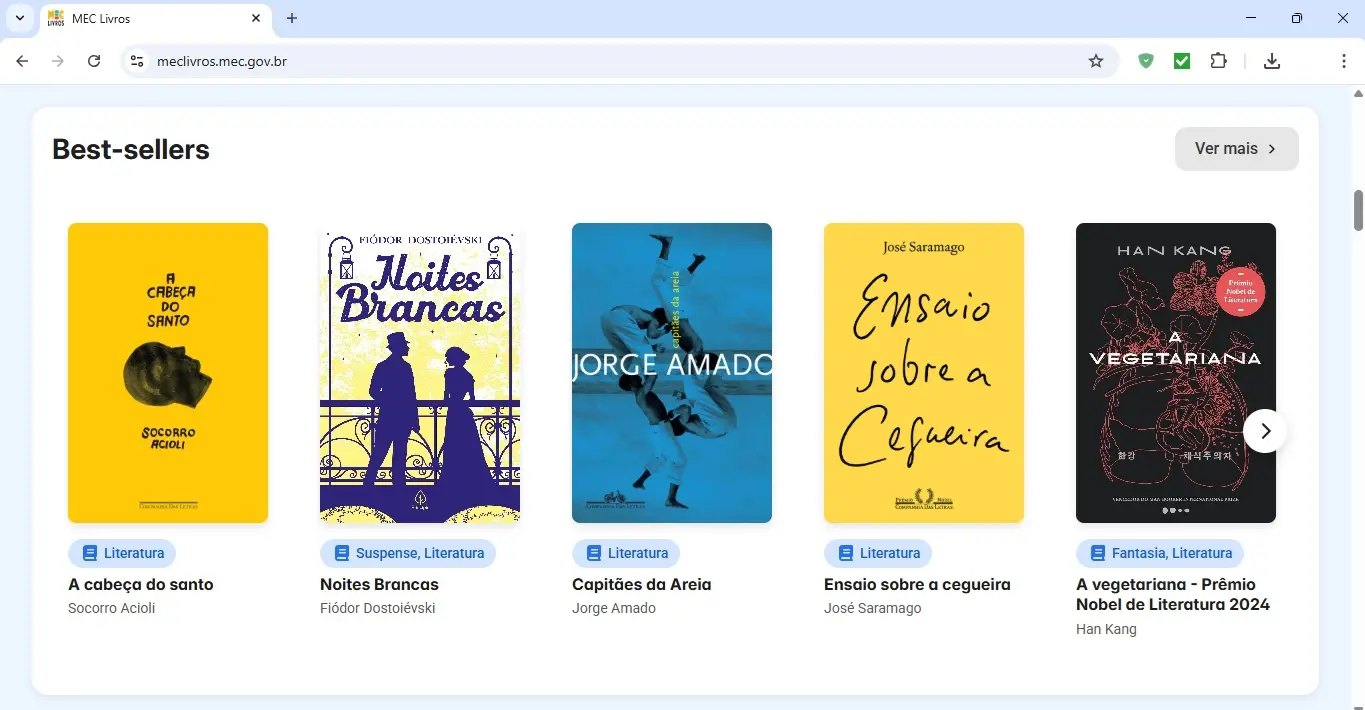The image size is (1365, 710).
Task: Bookmark this page with the star icon
Action: tap(1096, 61)
